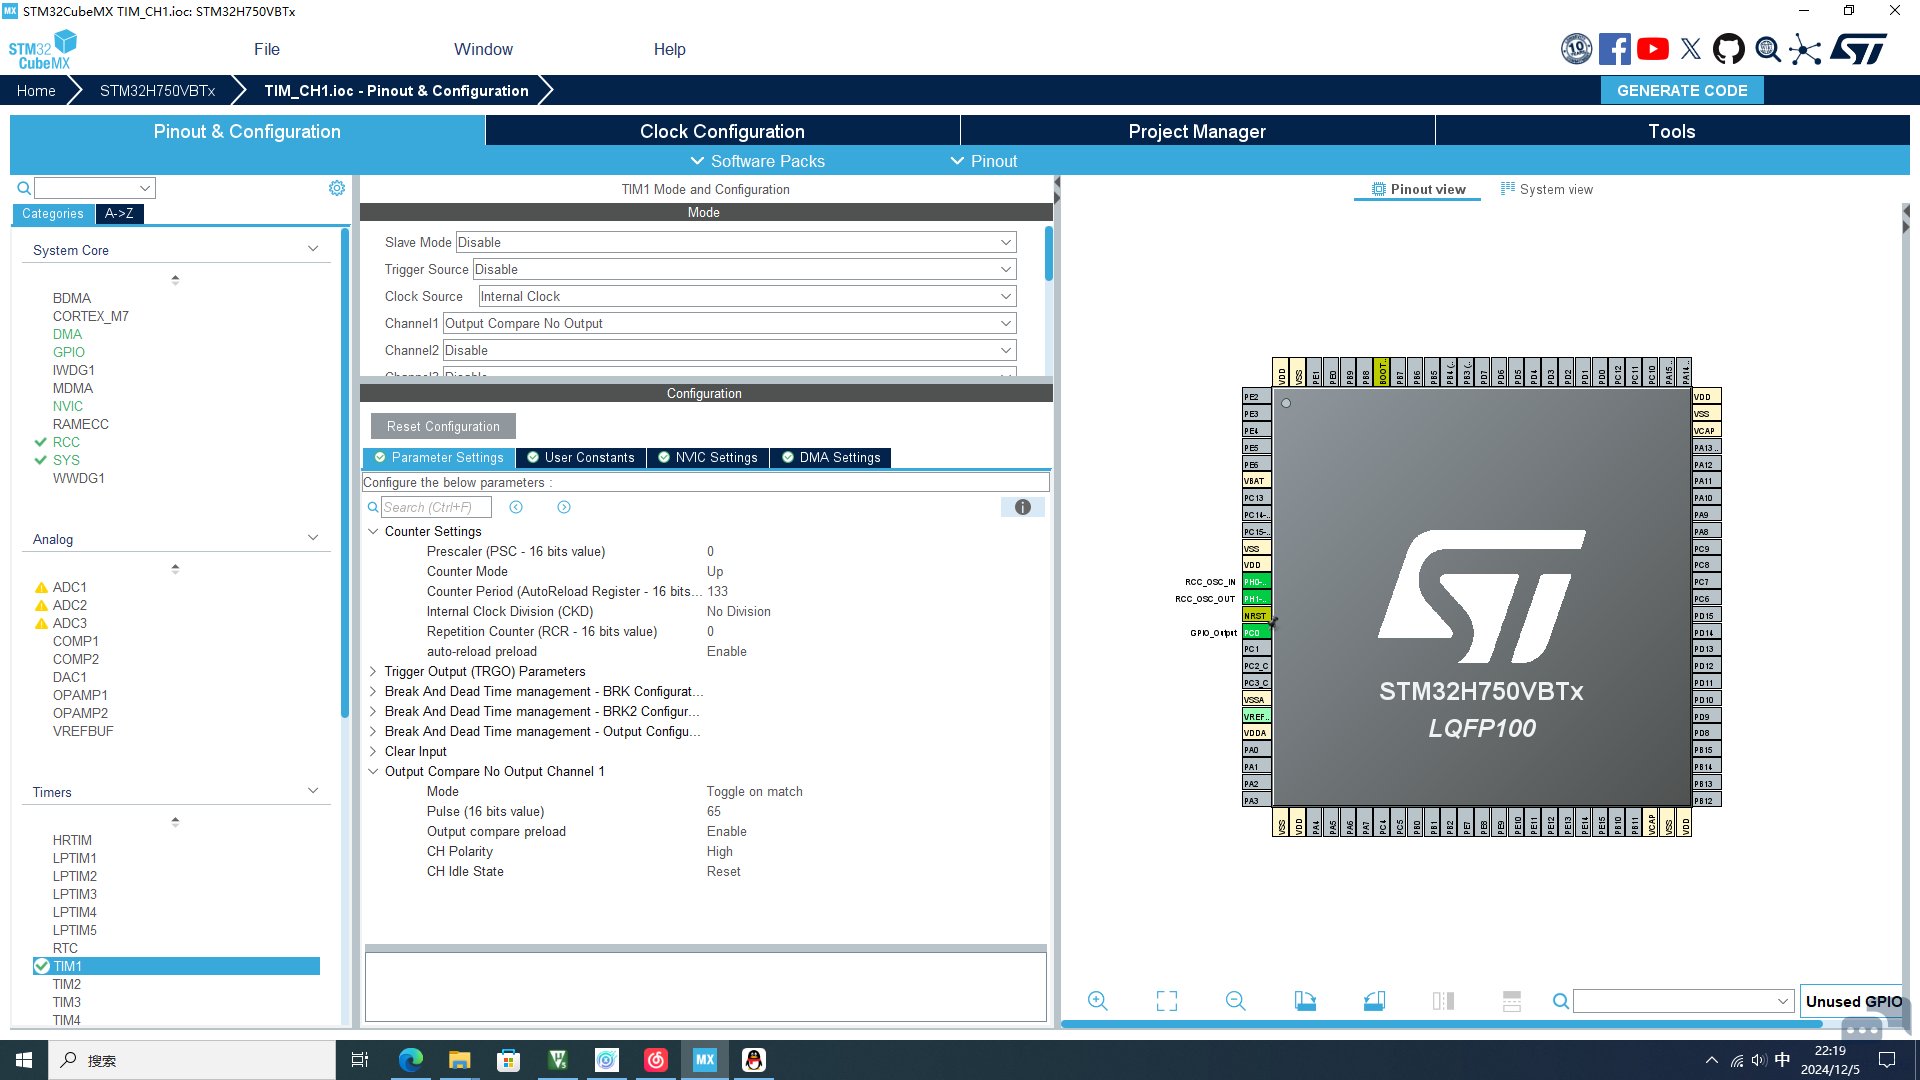Image resolution: width=1920 pixels, height=1080 pixels.
Task: Go to next parameter search result
Action: click(x=564, y=507)
